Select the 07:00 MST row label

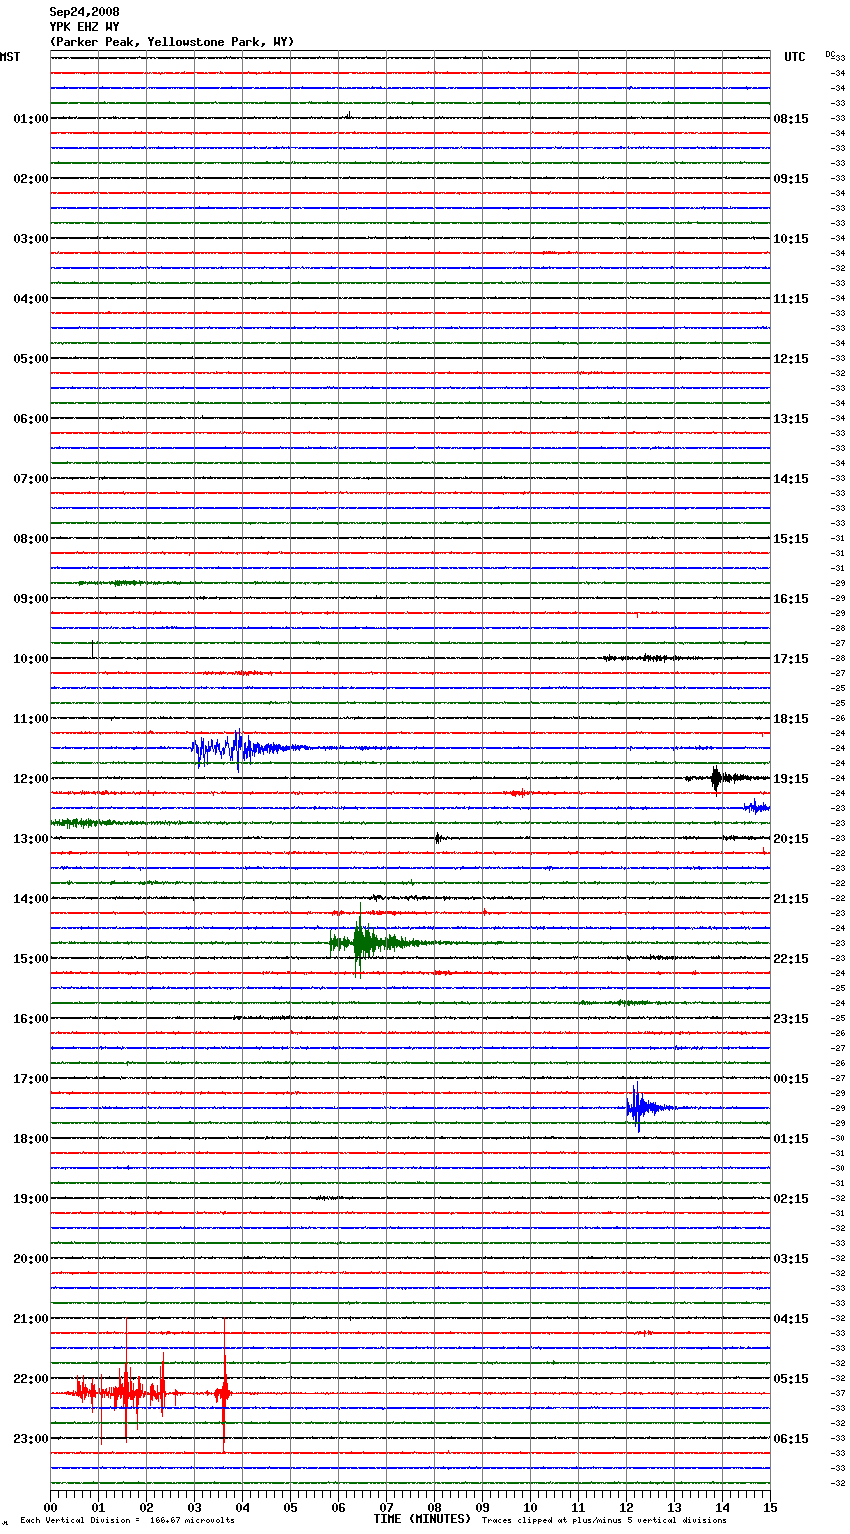[x=31, y=479]
